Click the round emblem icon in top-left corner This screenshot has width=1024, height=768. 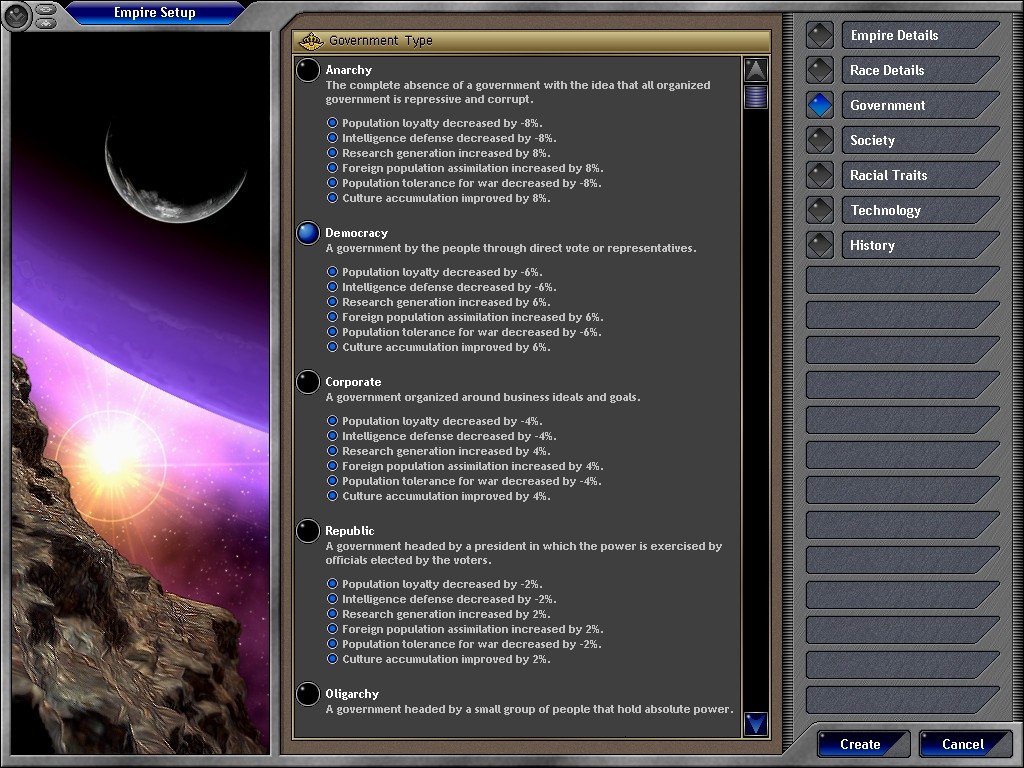point(17,17)
